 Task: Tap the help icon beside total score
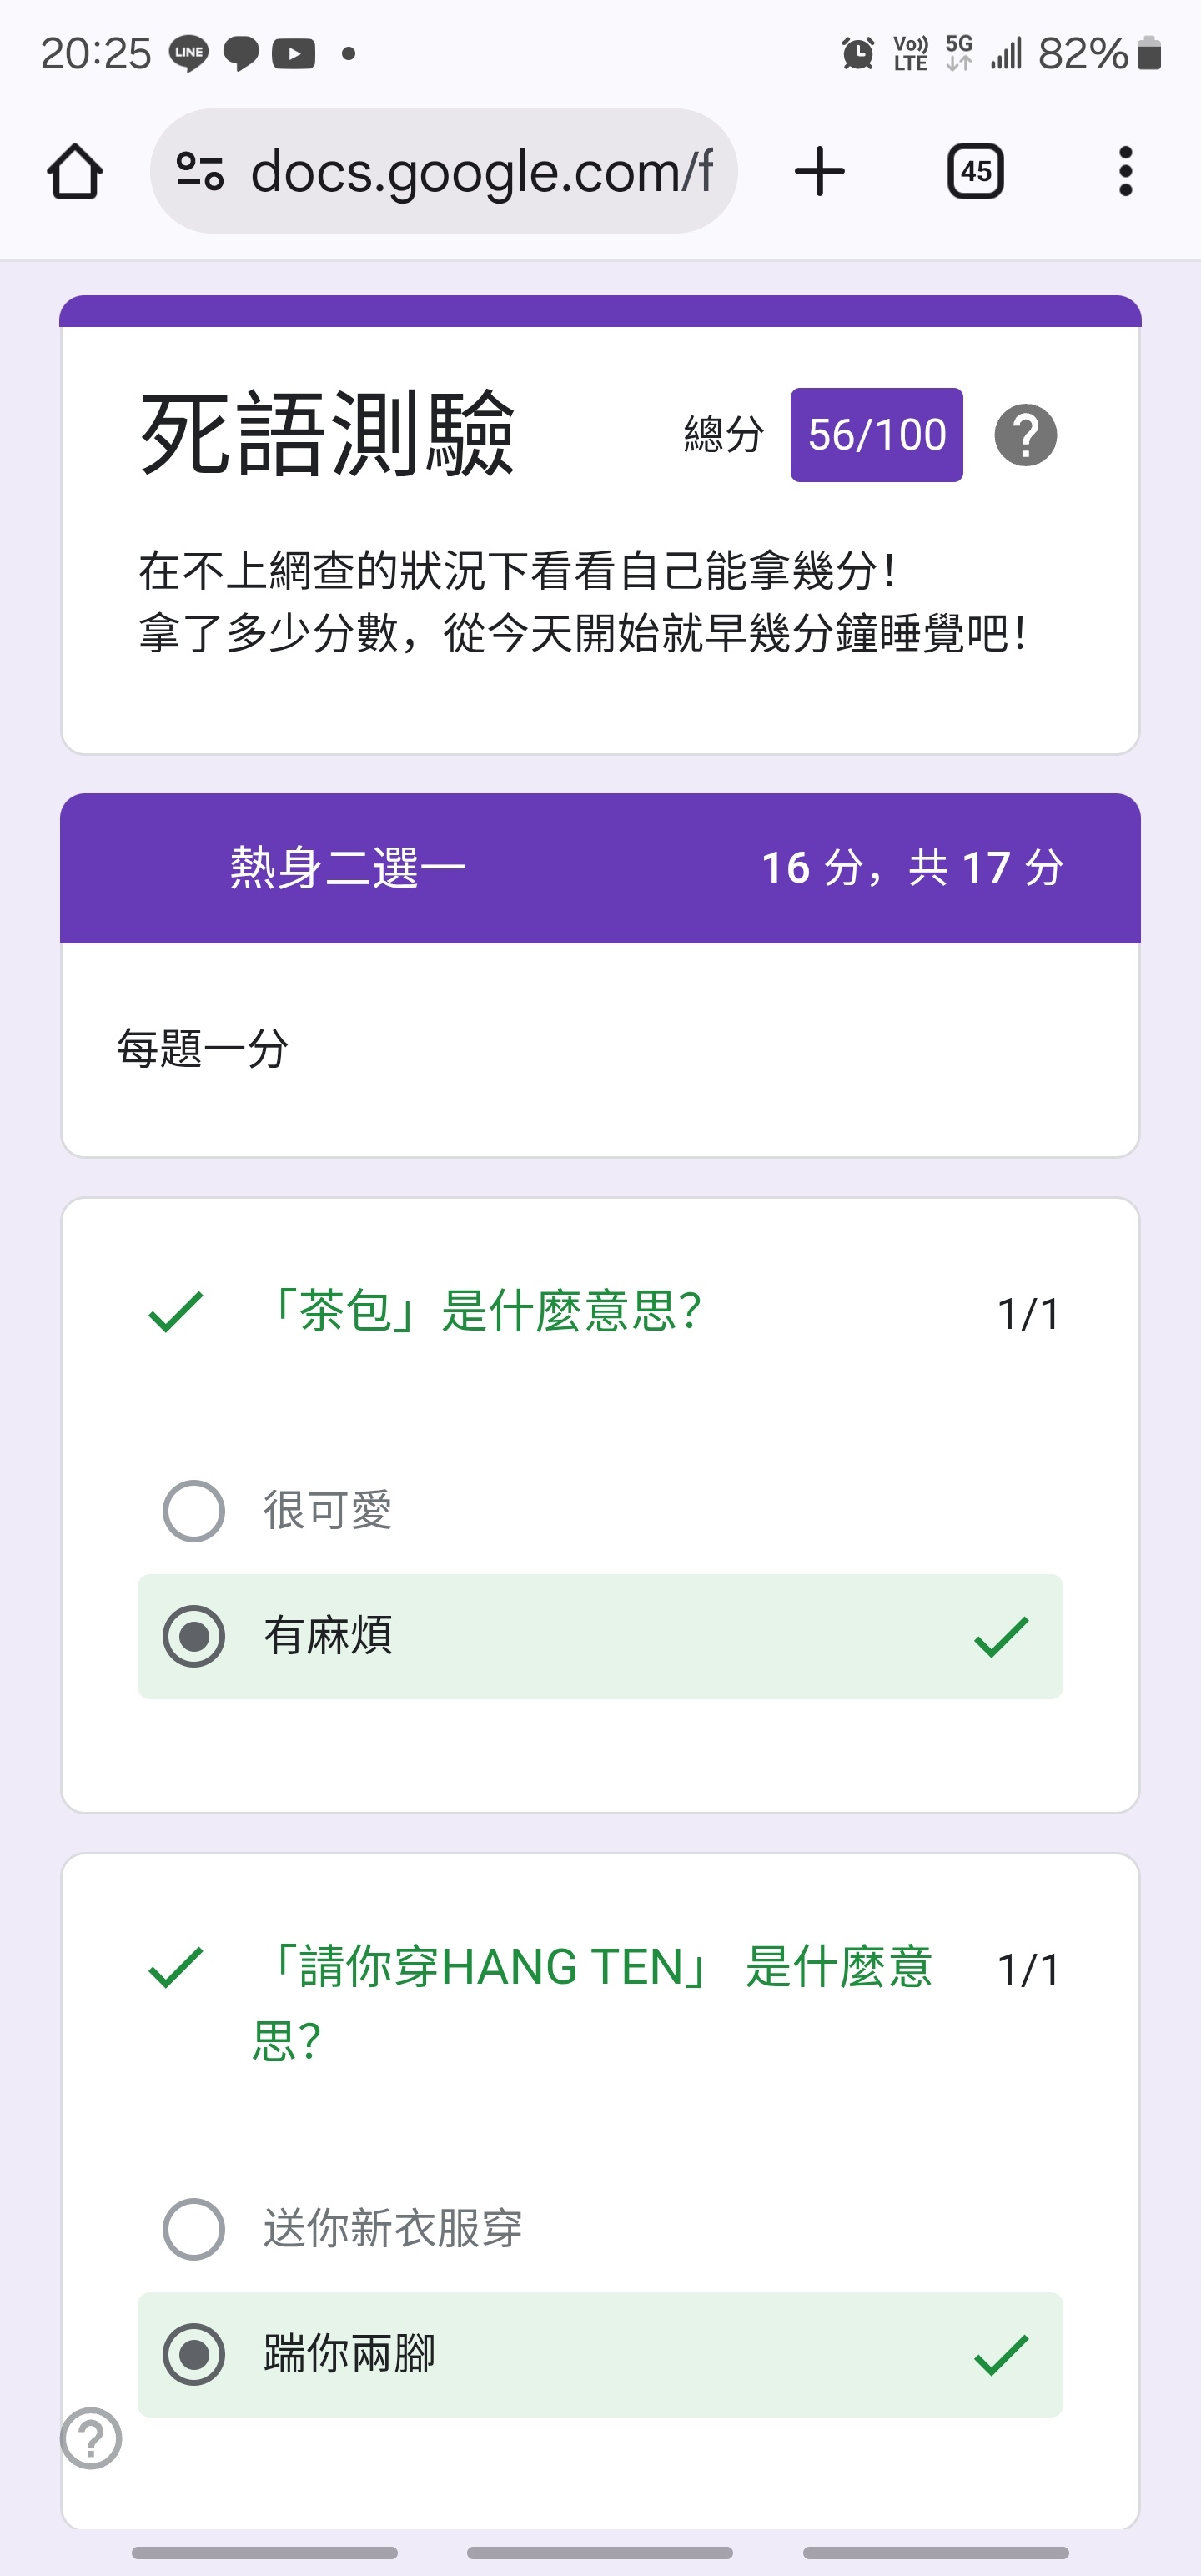1025,435
